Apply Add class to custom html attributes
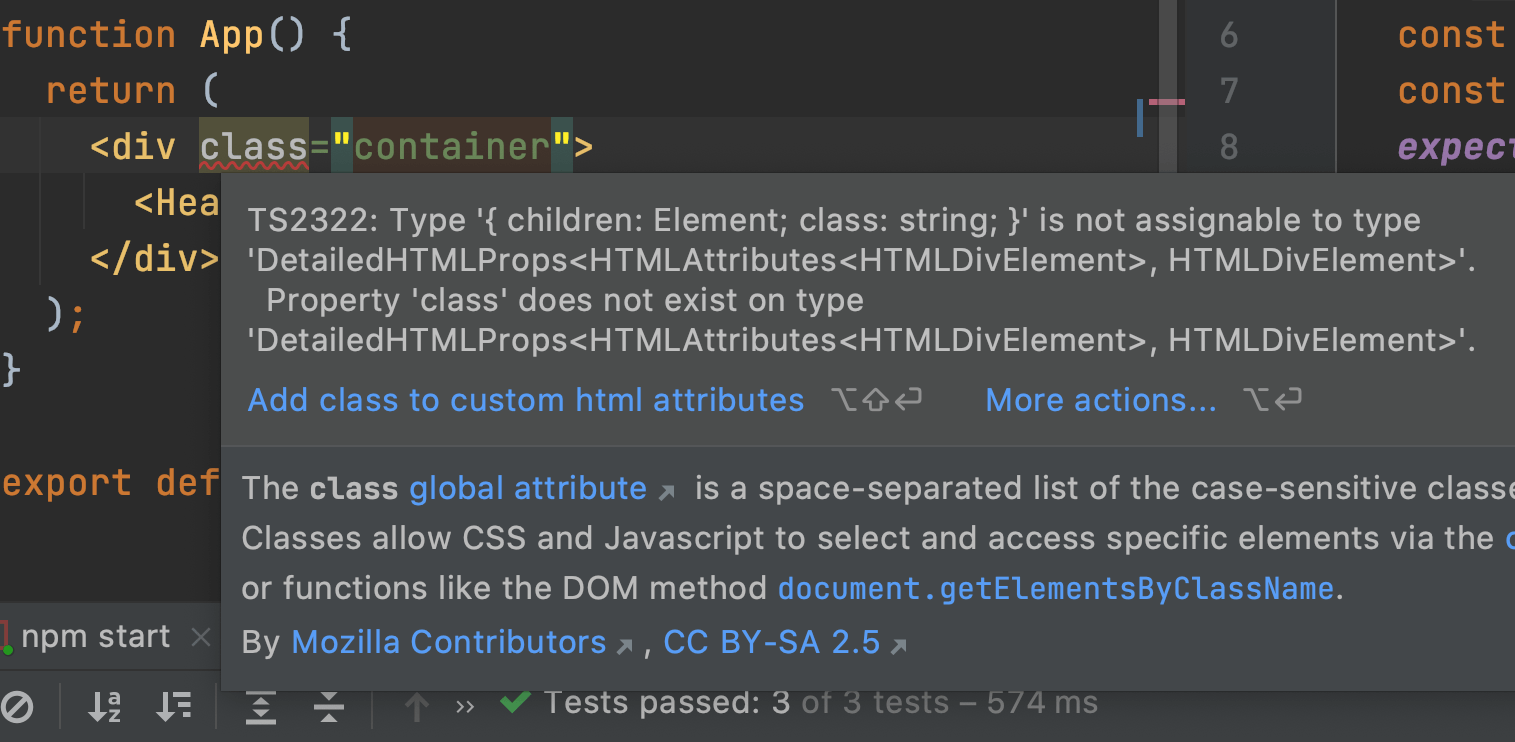The height and width of the screenshot is (742, 1515). [x=525, y=400]
